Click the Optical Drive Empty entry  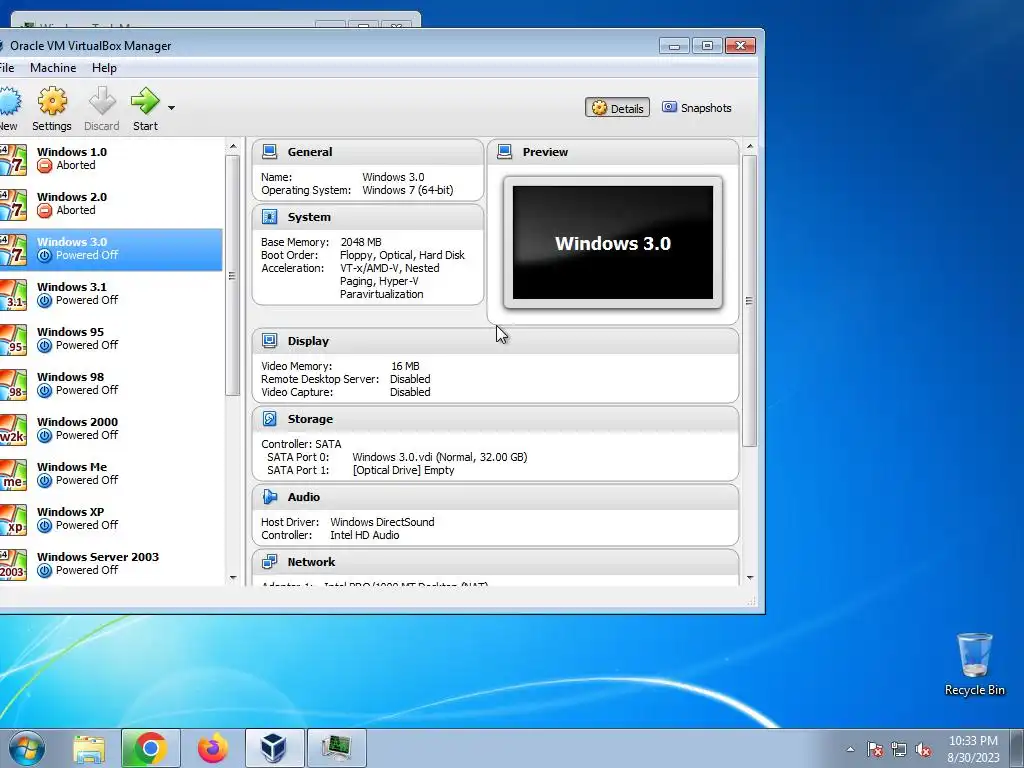(x=403, y=470)
